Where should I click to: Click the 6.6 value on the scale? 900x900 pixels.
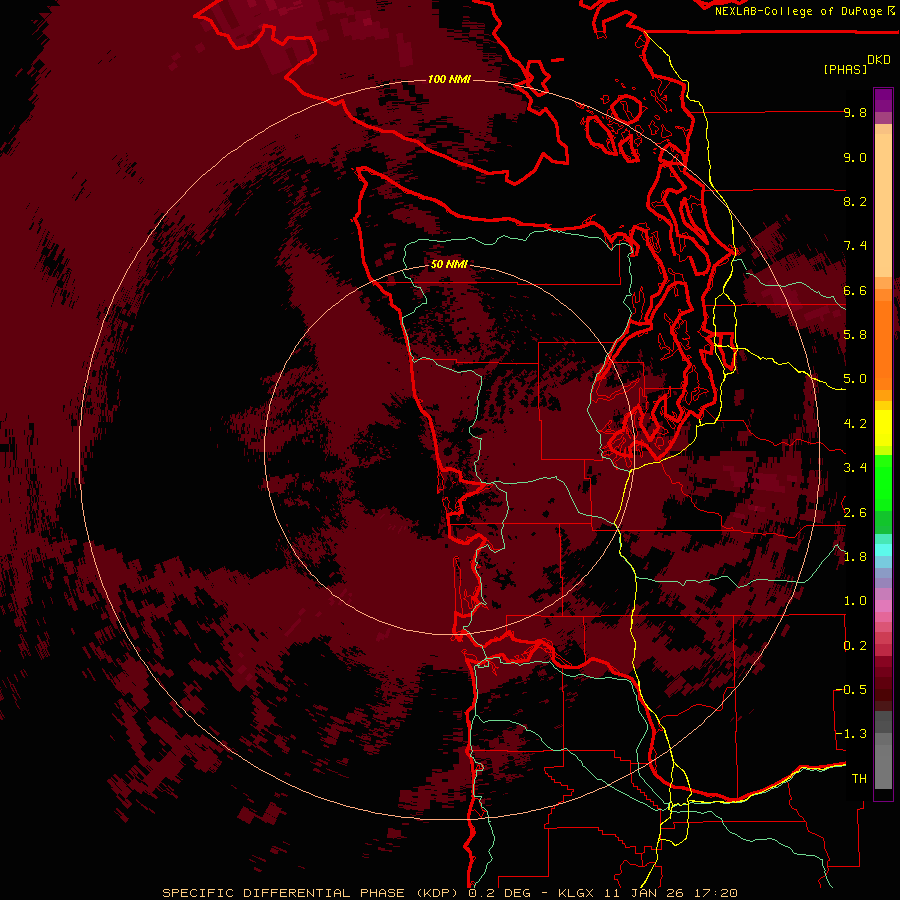[x=855, y=290]
